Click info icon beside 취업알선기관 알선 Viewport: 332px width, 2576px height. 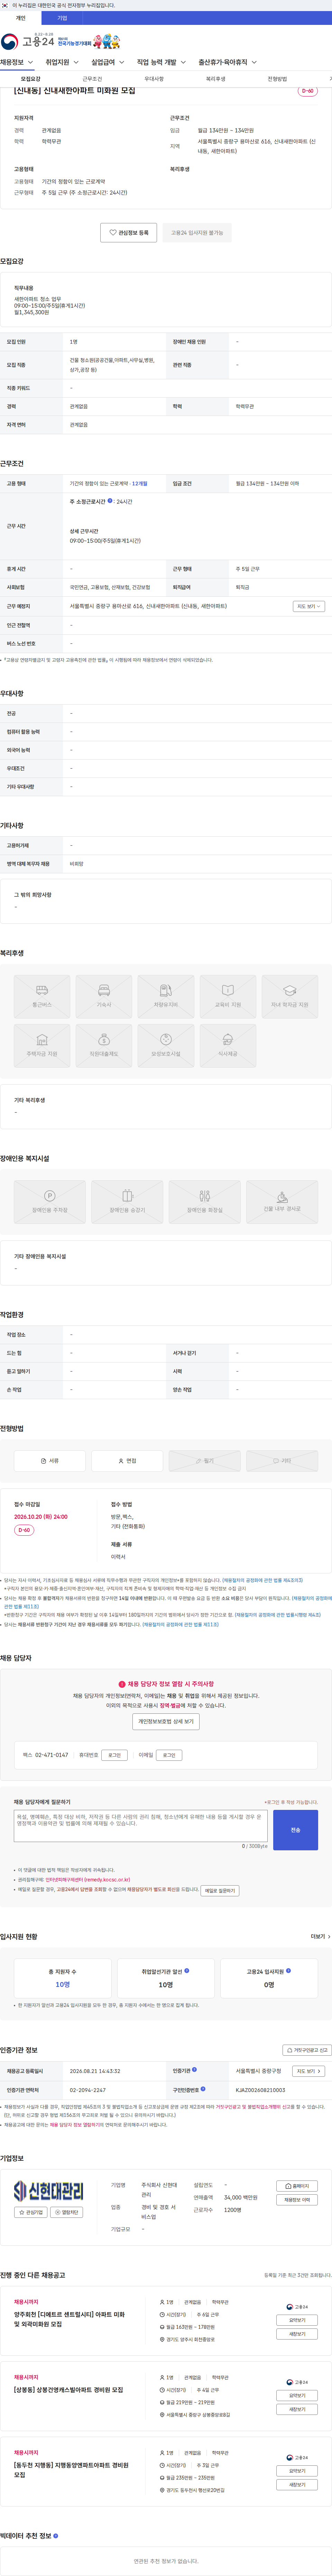(187, 1971)
